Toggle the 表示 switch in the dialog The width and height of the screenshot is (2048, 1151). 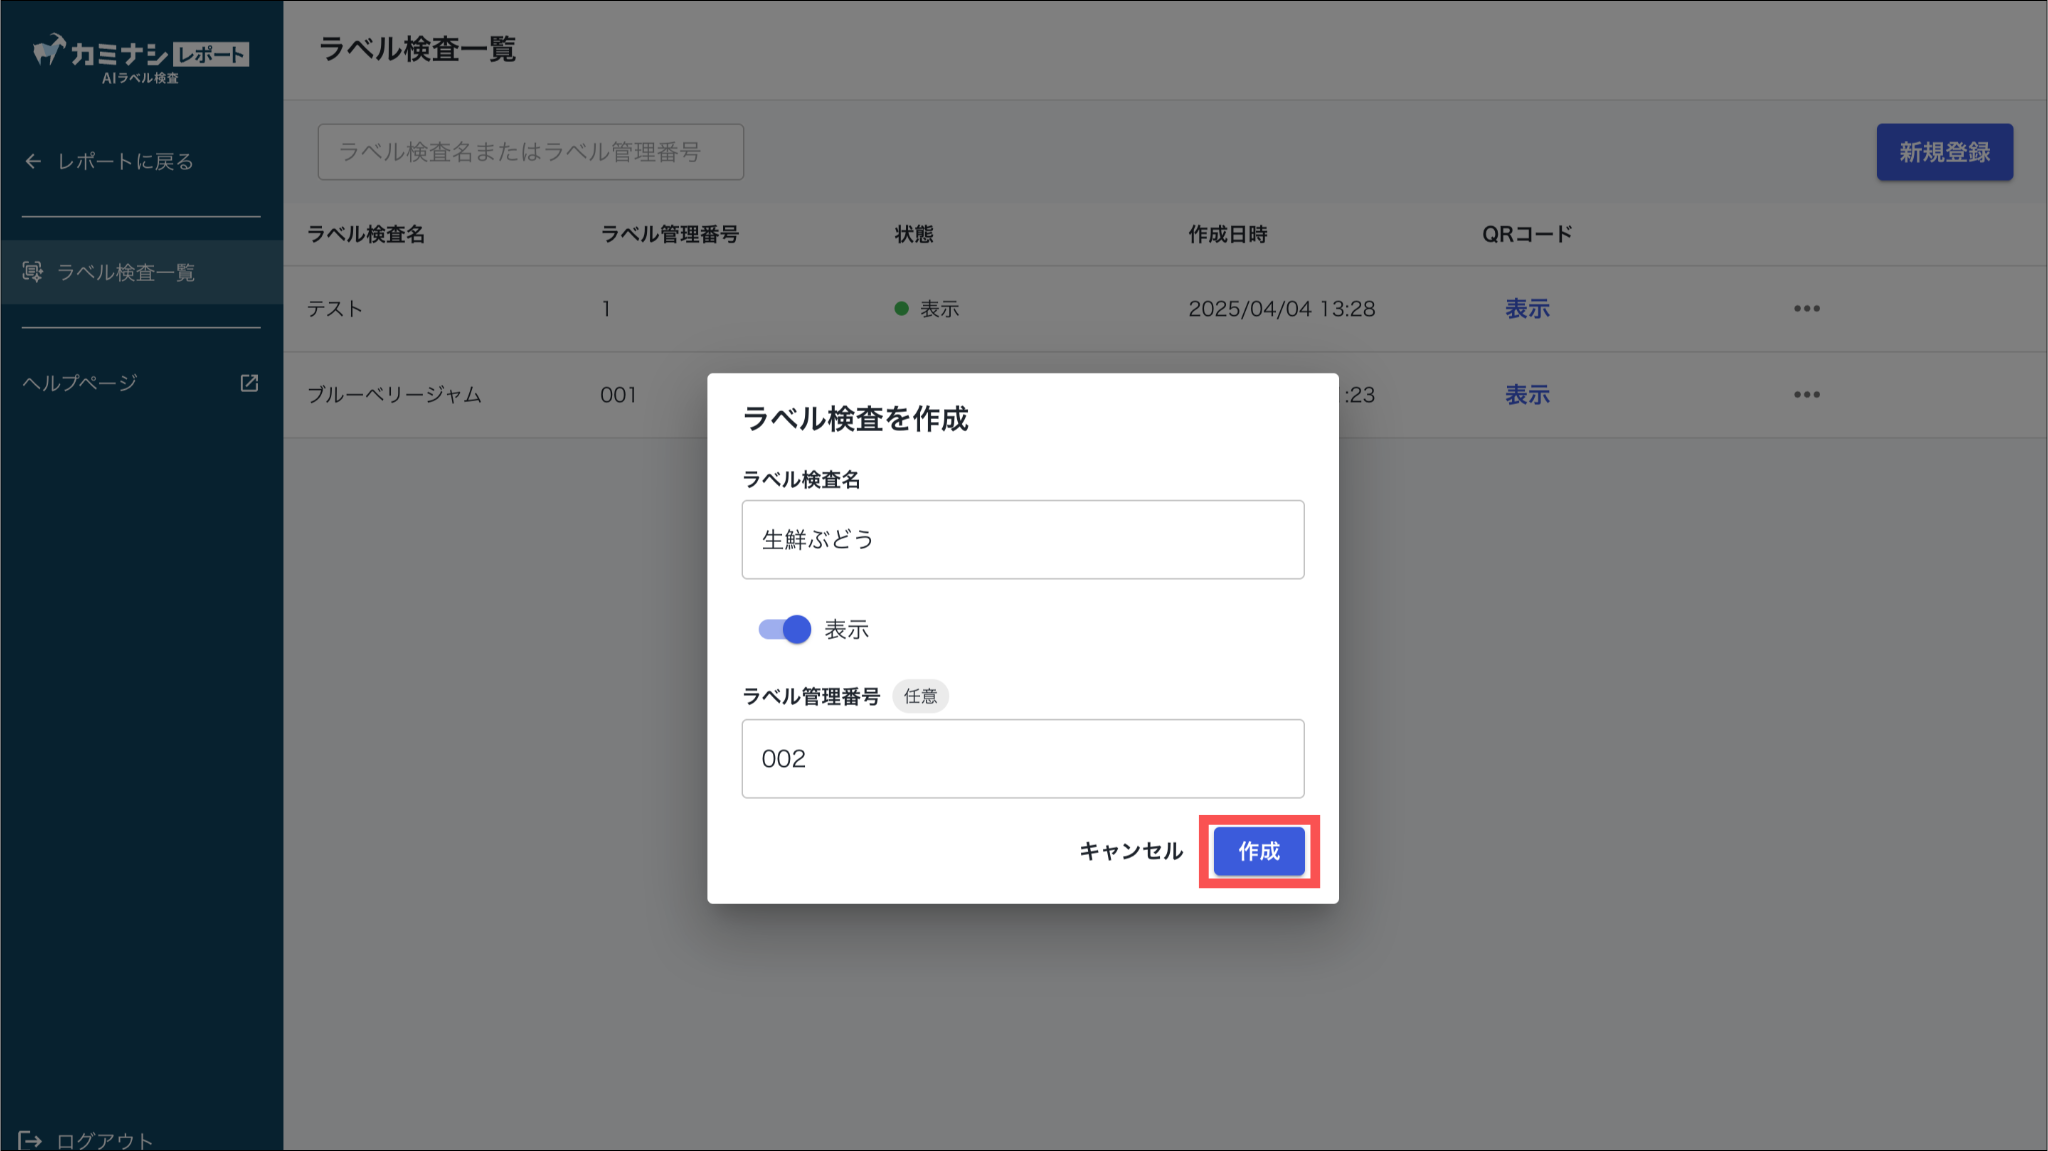785,630
